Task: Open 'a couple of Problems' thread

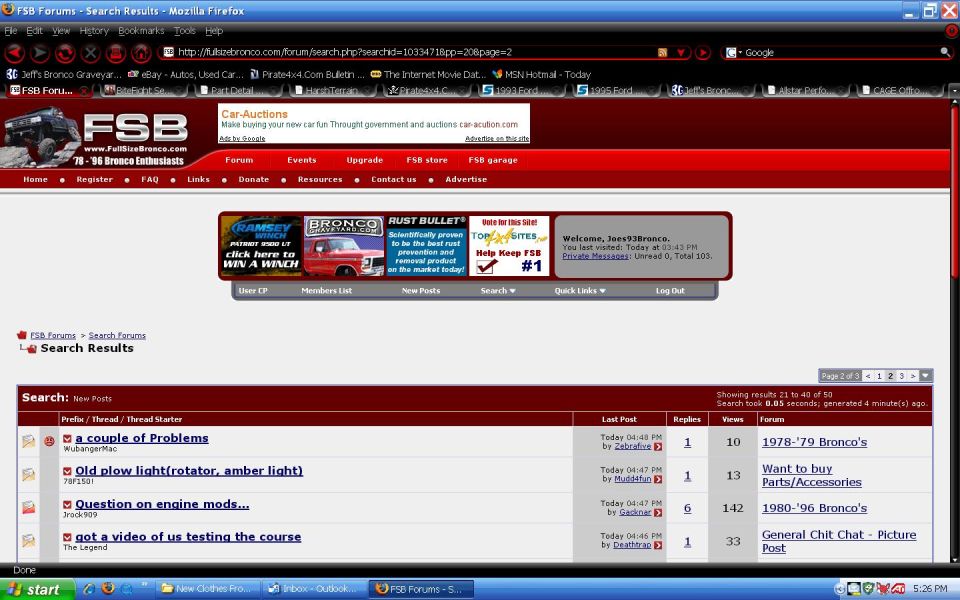Action: point(141,438)
